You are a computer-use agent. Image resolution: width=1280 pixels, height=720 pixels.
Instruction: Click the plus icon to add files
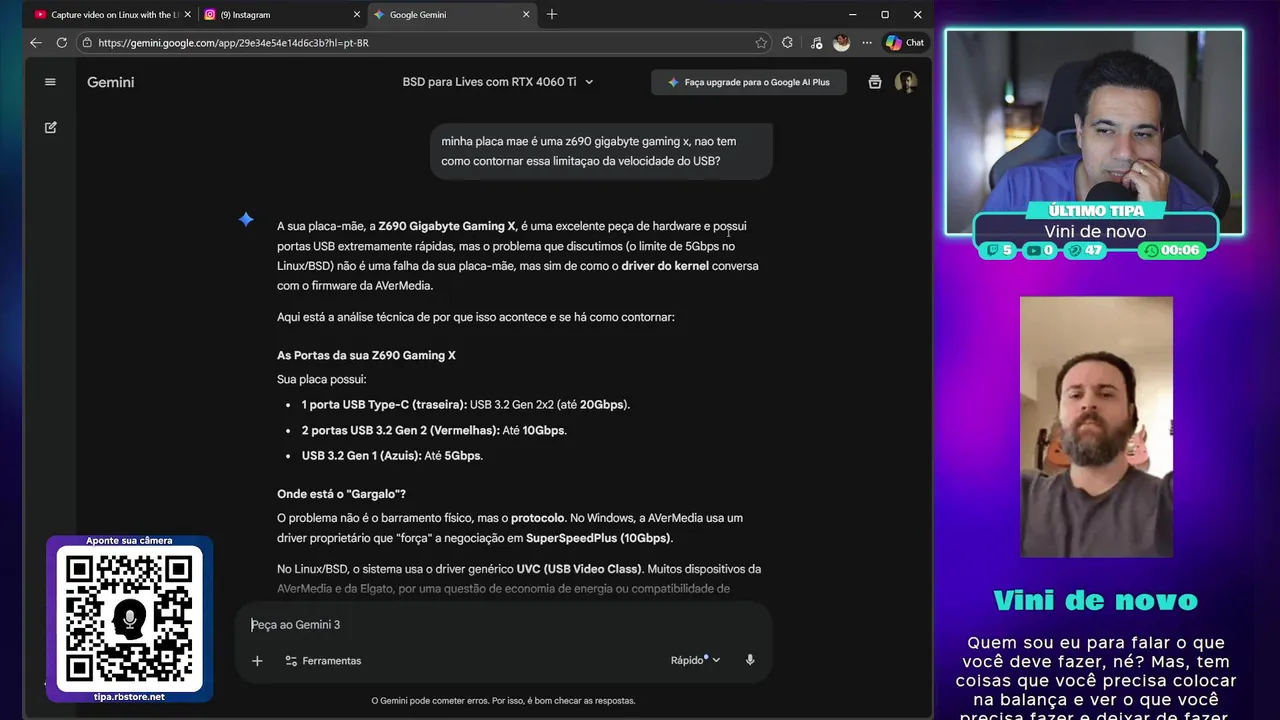257,661
